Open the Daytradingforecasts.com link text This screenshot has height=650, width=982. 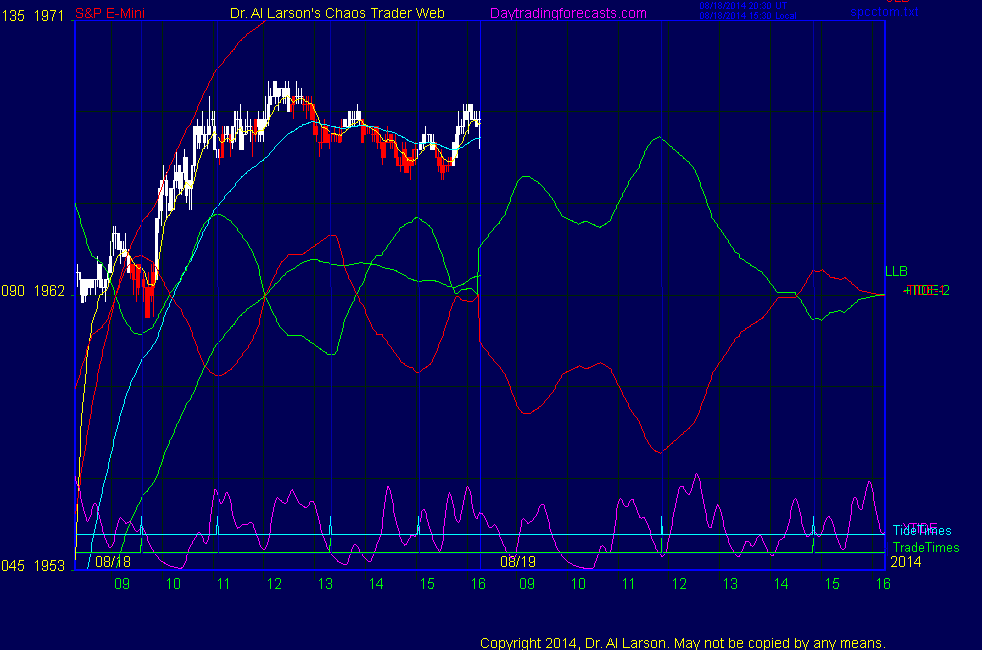(568, 13)
